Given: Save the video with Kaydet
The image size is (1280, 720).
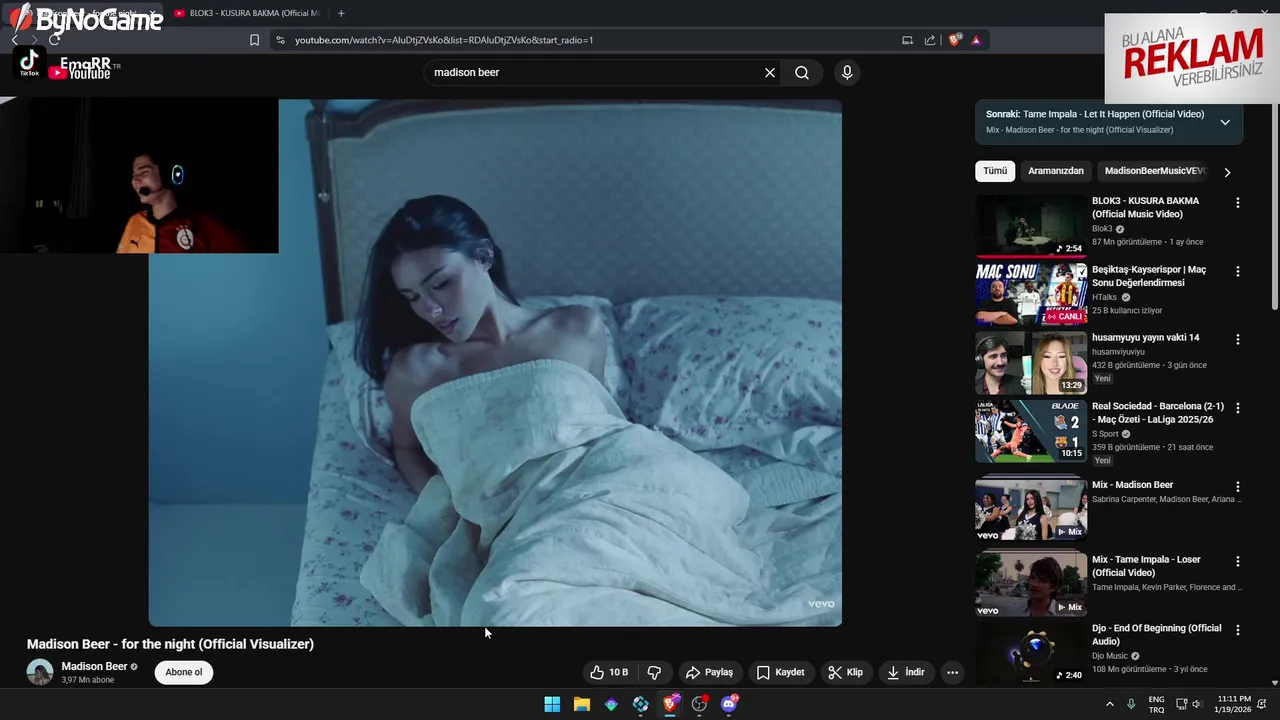Looking at the screenshot, I should click(x=780, y=673).
